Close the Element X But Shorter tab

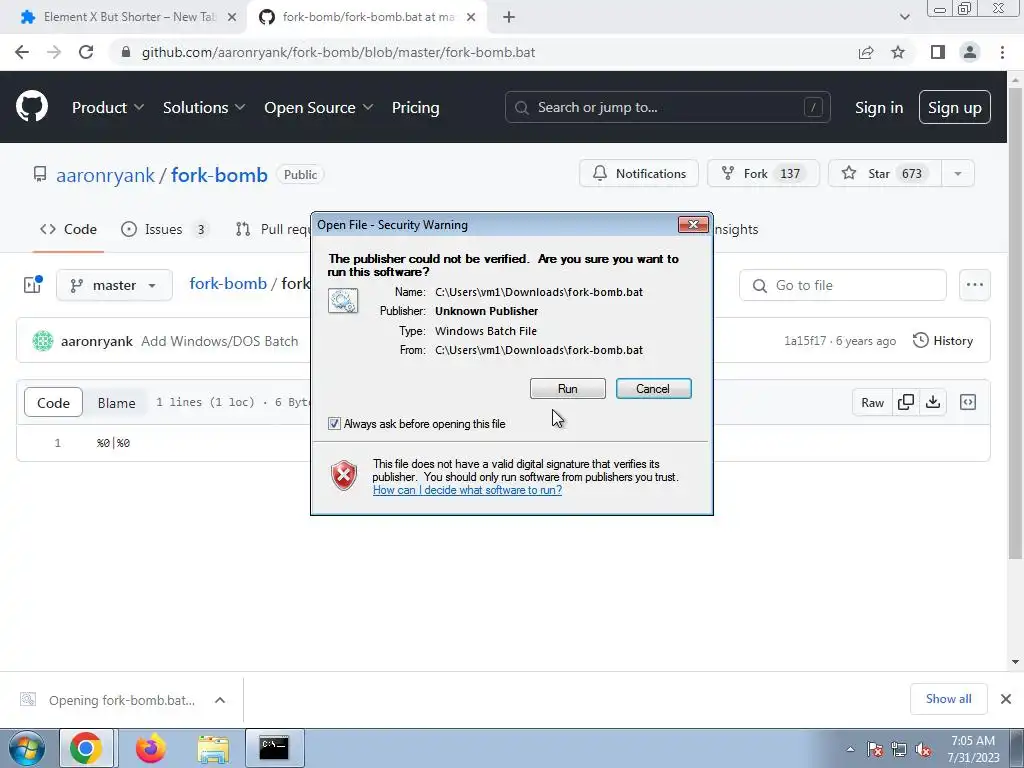(232, 17)
